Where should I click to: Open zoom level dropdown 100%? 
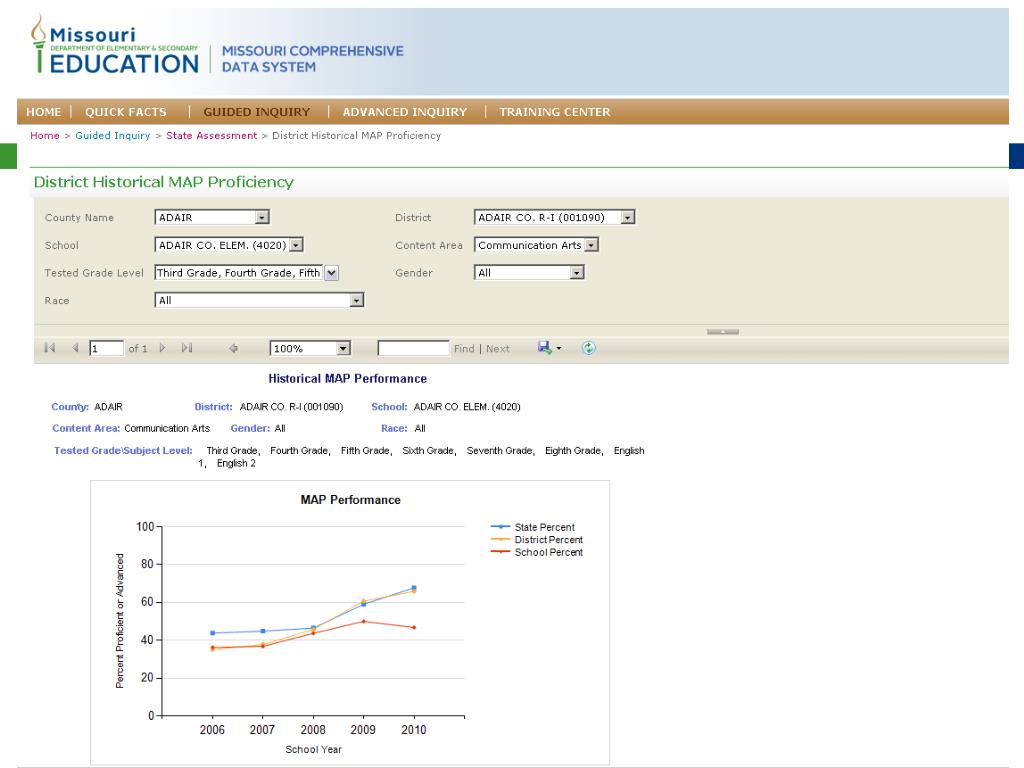tap(310, 349)
